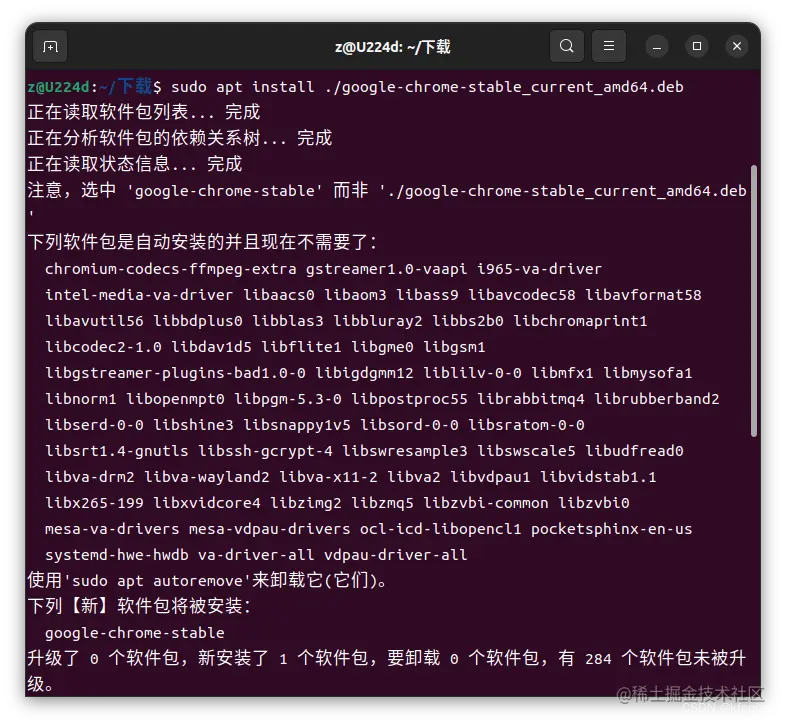The width and height of the screenshot is (786, 725).
Task: Click the line '正在分析软件包的依赖关系树... 完成'
Action: click(180, 138)
